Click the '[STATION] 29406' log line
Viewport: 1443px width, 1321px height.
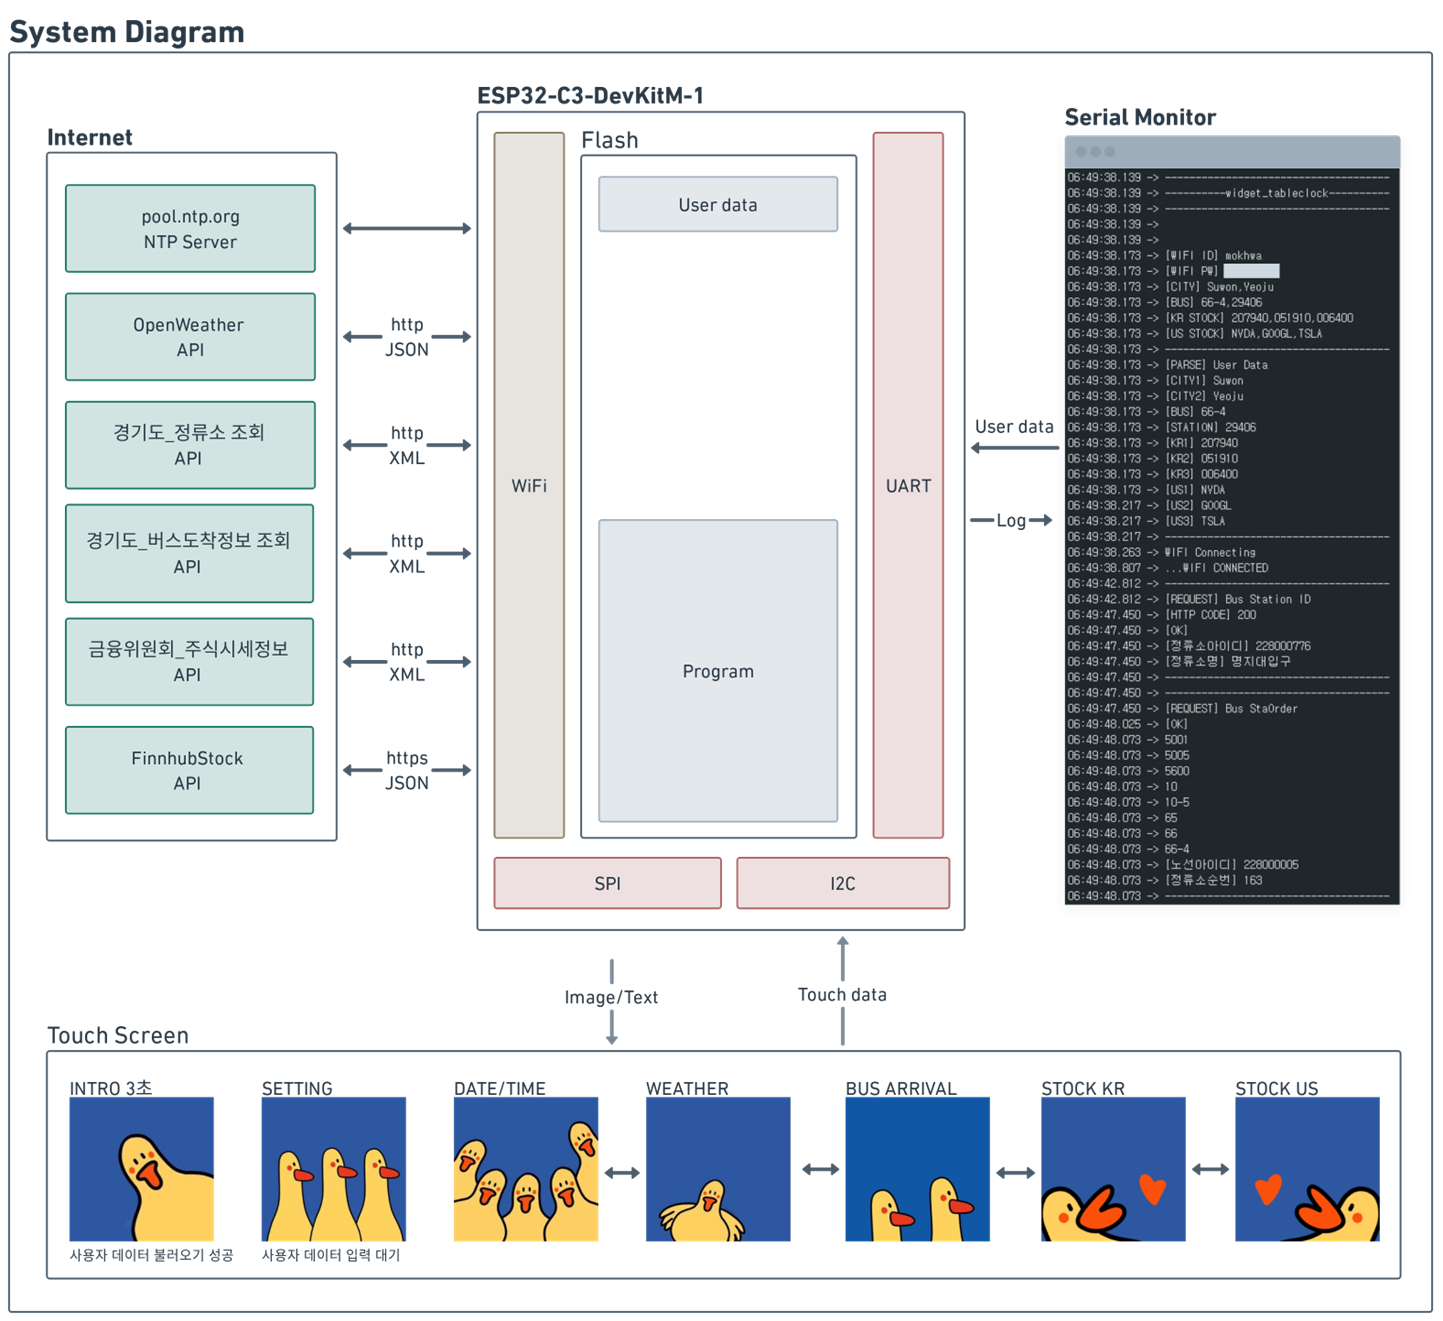pyautogui.click(x=1162, y=427)
